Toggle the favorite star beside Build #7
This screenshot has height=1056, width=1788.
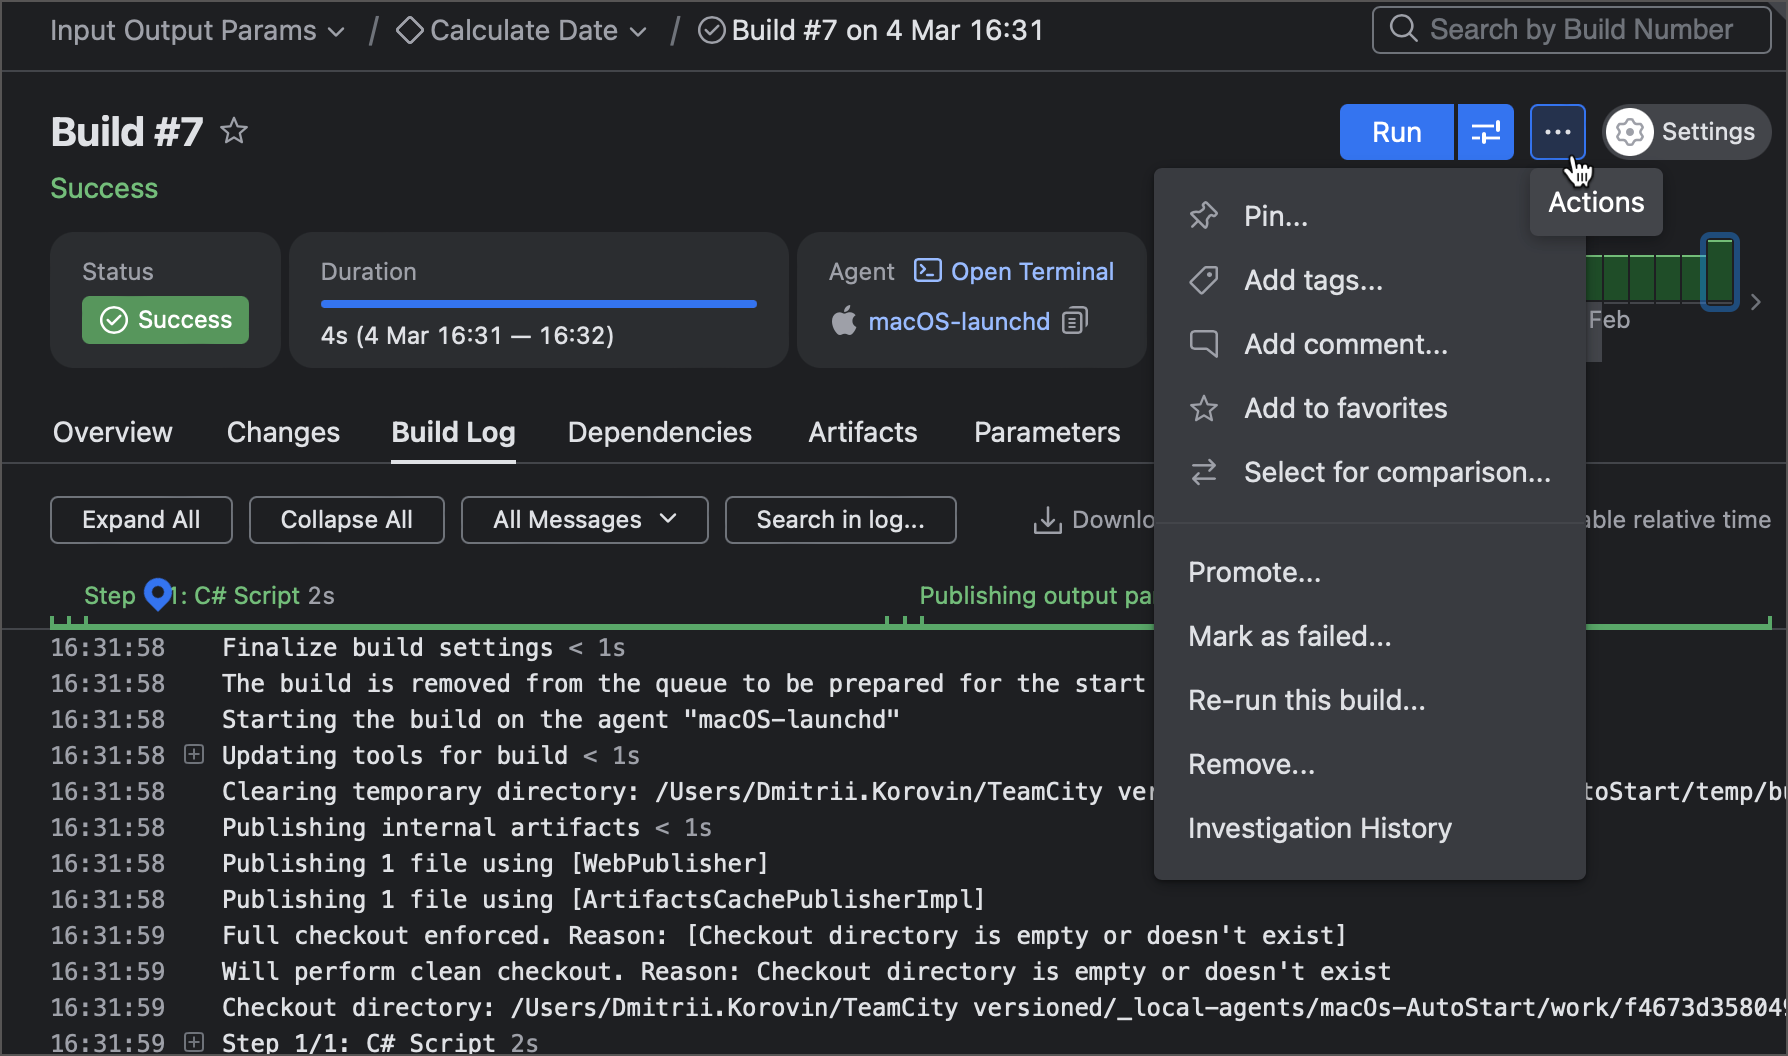(x=234, y=131)
